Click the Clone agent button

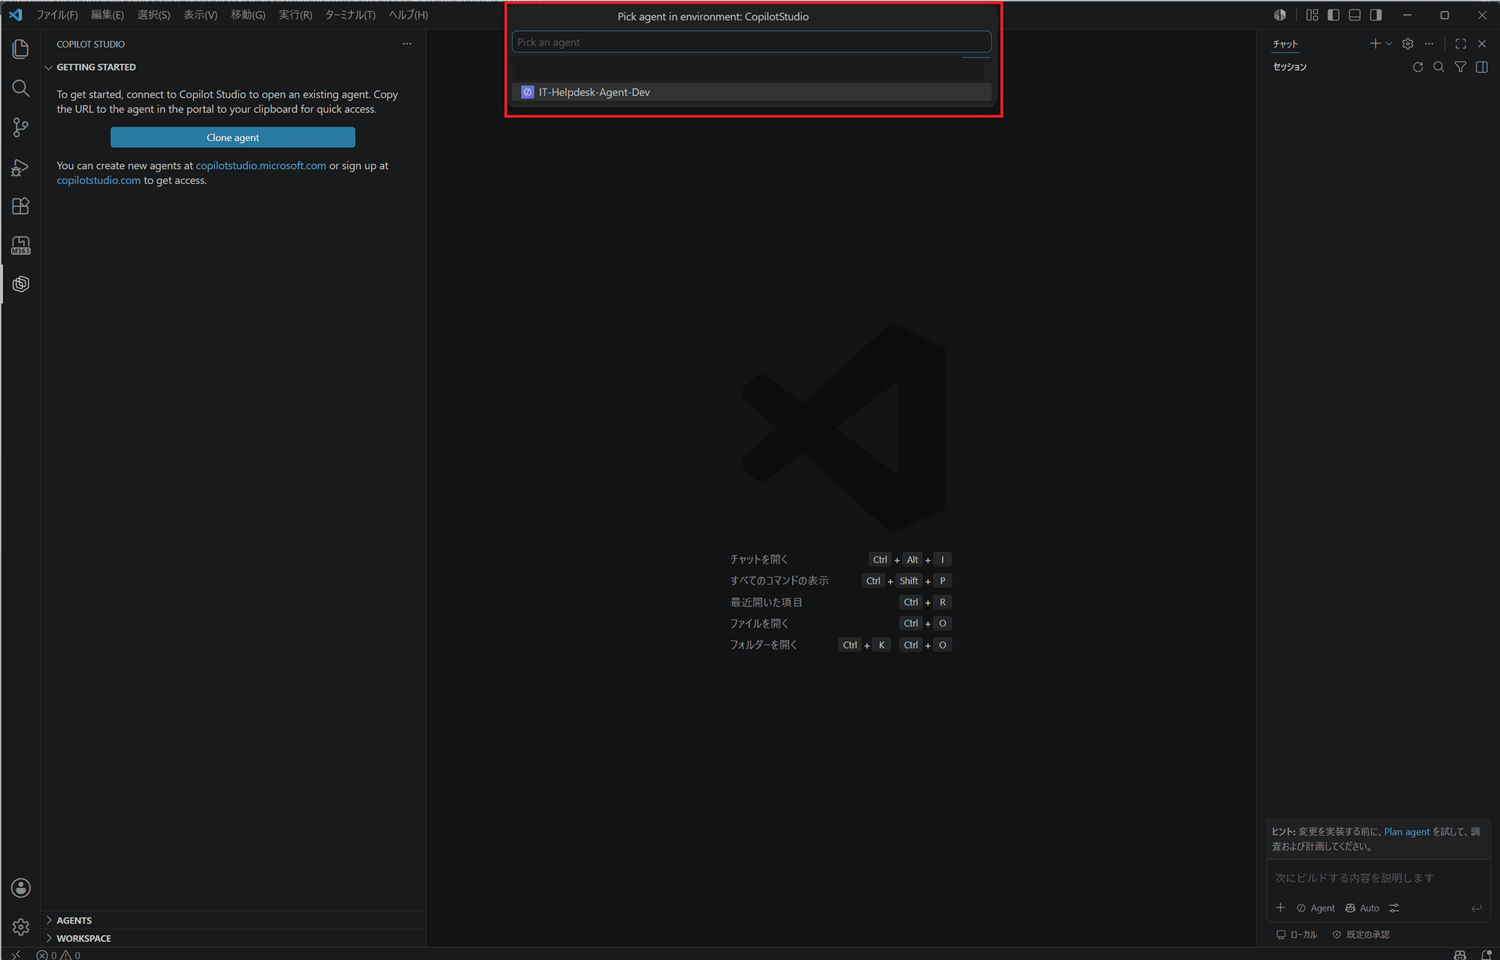point(233,137)
